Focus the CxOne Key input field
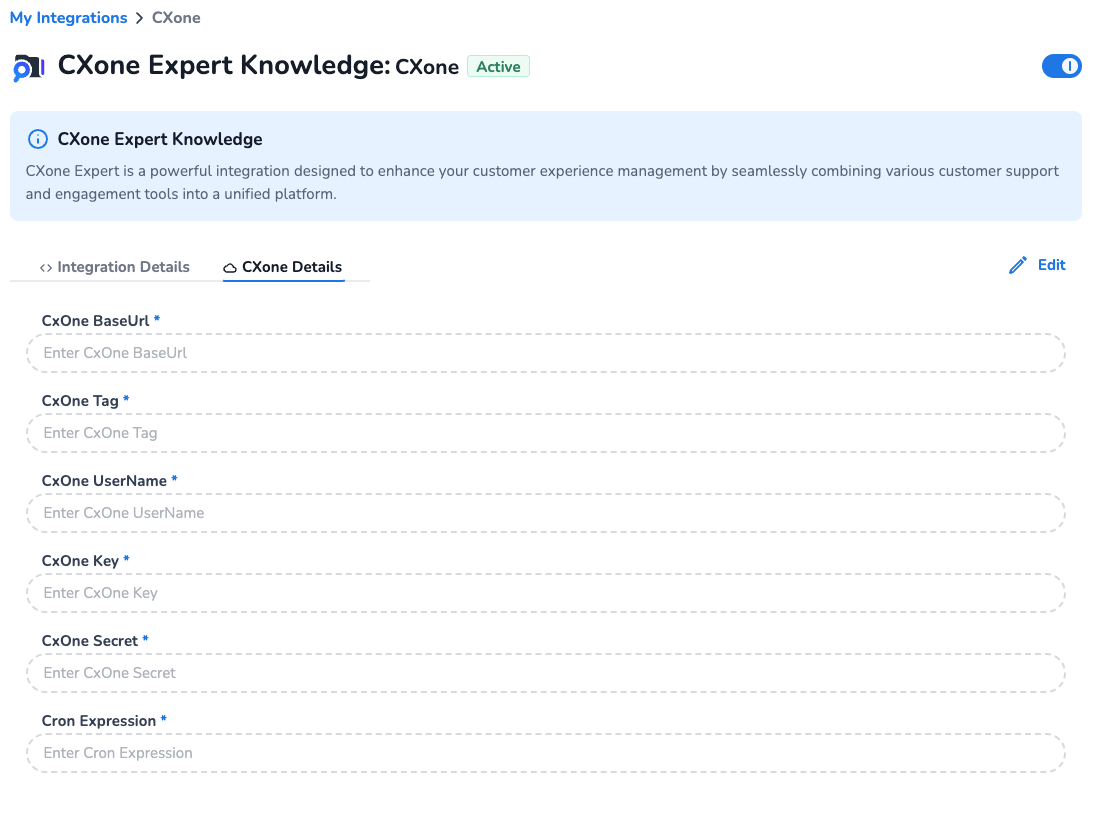 546,593
